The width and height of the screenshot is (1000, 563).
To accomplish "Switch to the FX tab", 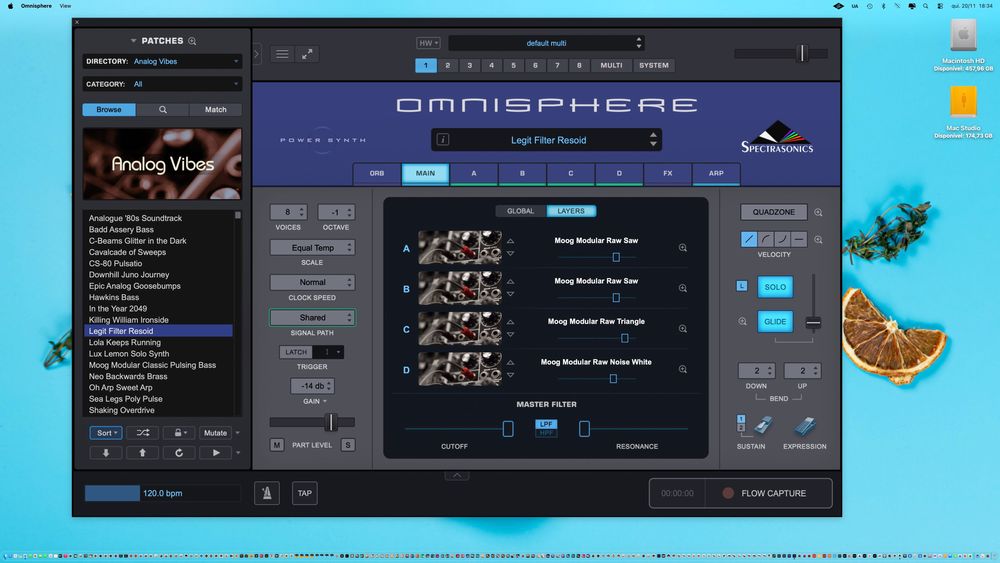I will pos(668,173).
